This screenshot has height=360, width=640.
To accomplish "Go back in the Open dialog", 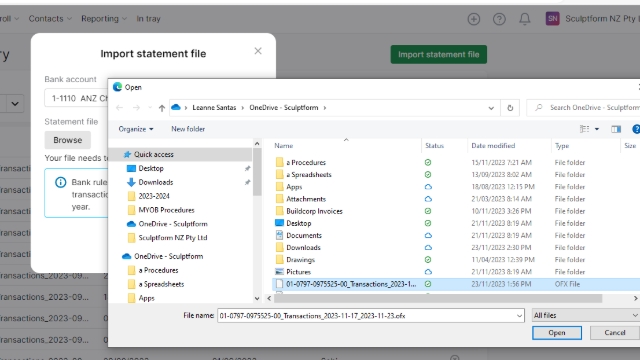I will (120, 108).
